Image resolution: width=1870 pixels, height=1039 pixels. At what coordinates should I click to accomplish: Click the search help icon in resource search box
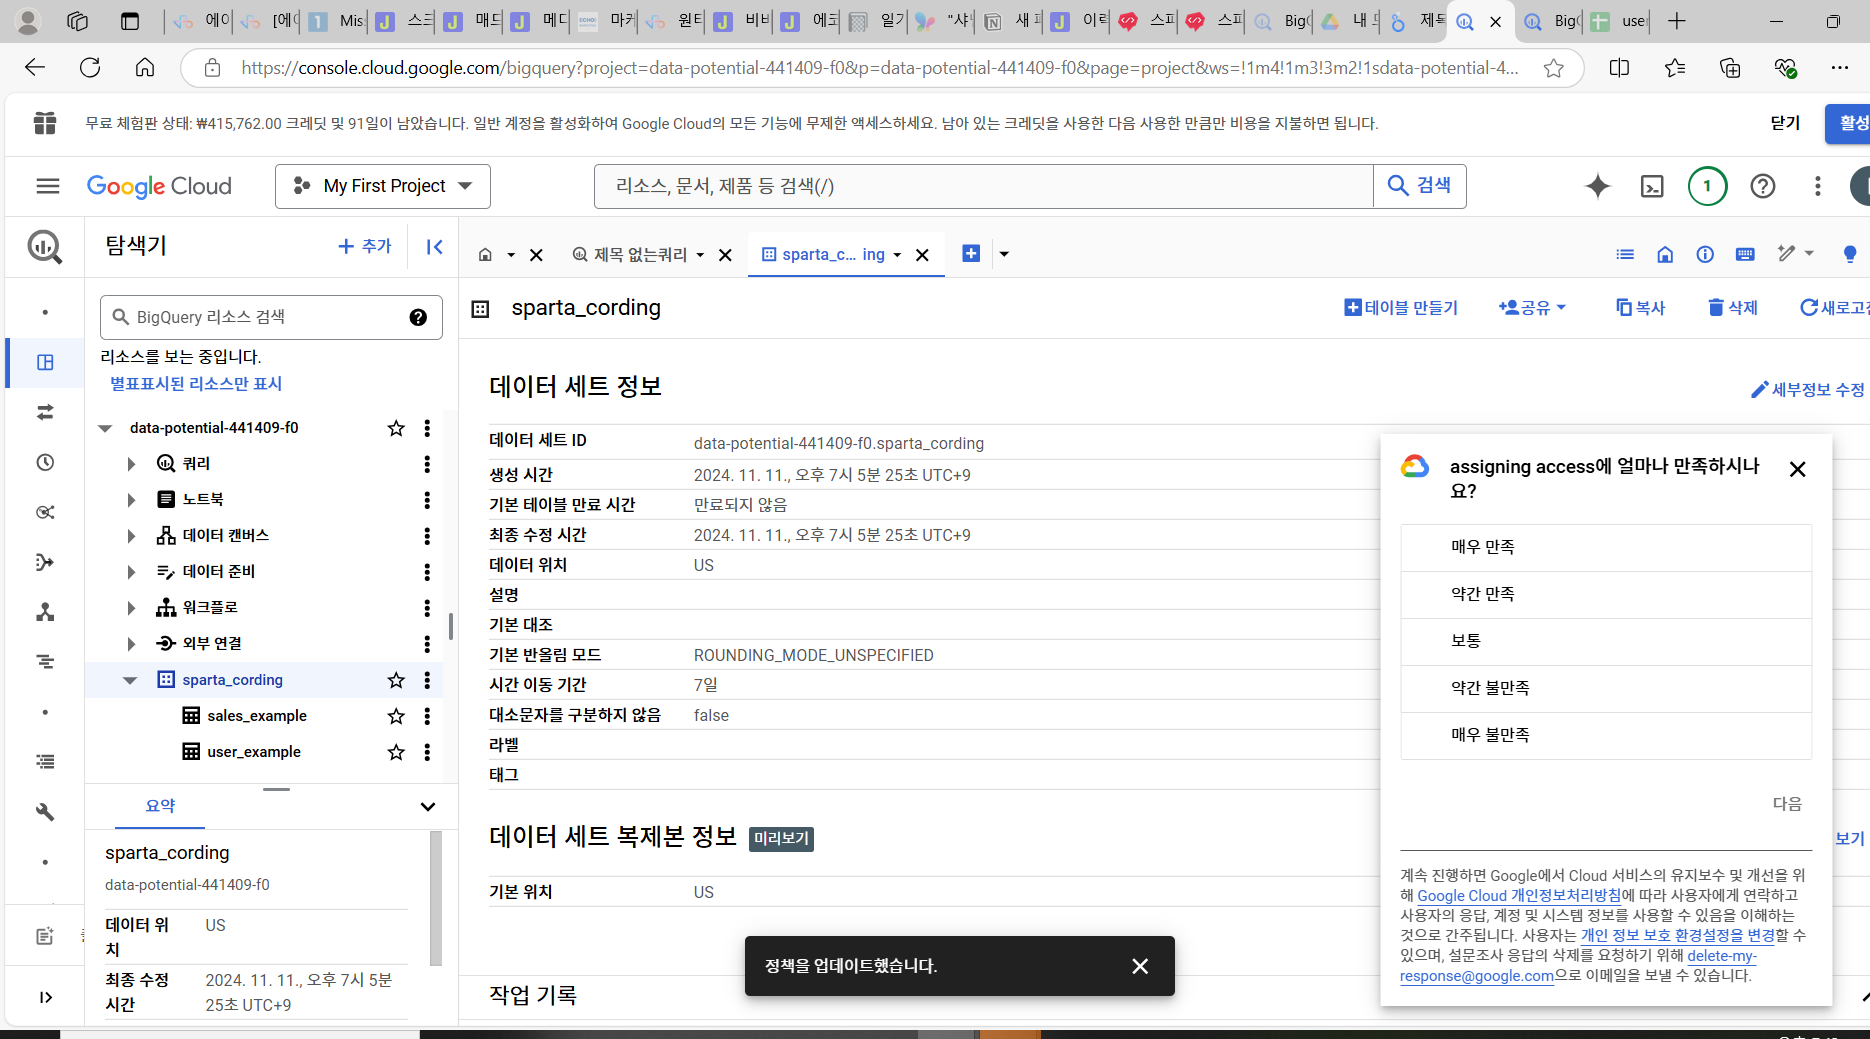tap(418, 317)
